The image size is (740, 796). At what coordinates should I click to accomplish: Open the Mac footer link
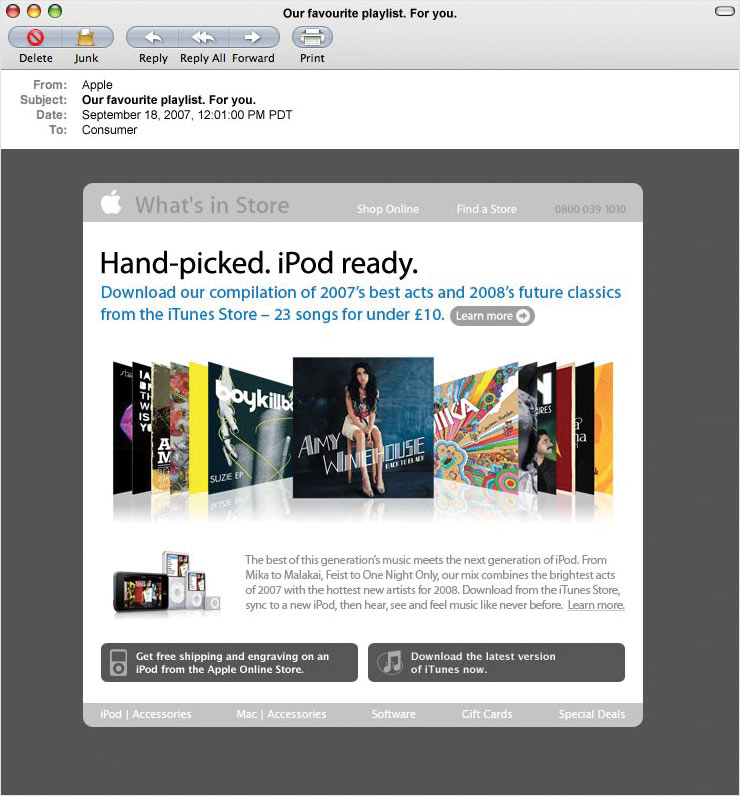tap(247, 714)
